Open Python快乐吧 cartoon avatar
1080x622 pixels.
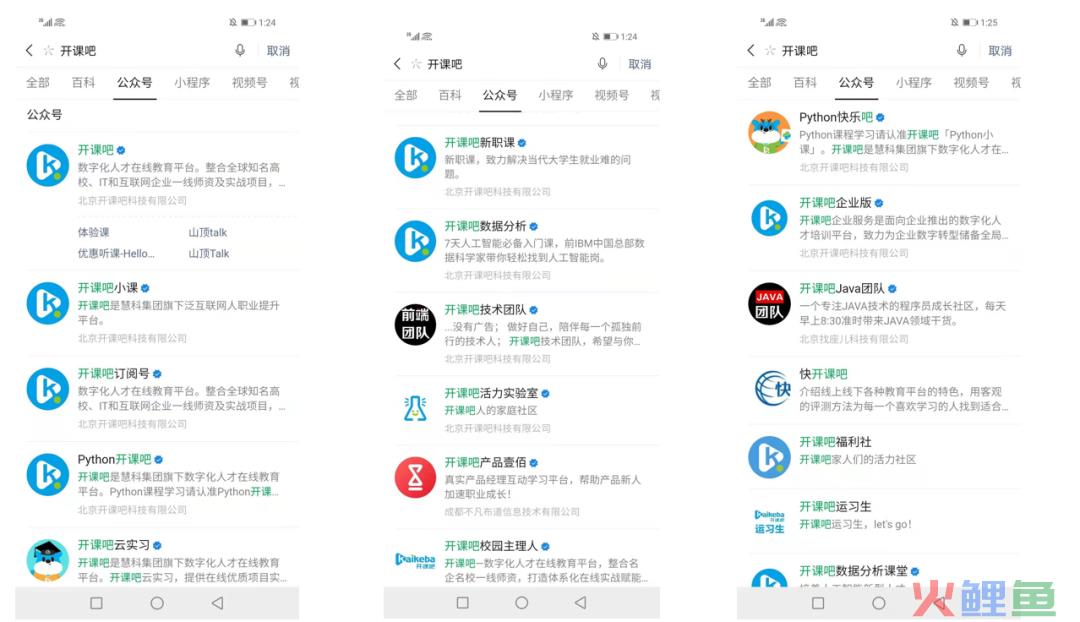769,132
